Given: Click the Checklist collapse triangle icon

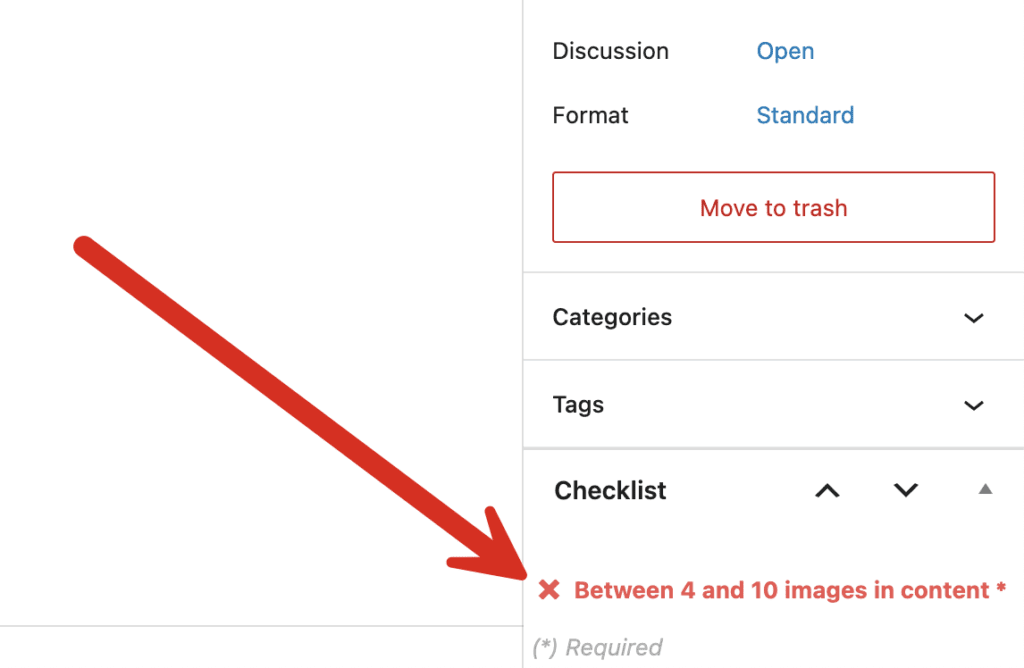Looking at the screenshot, I should point(984,489).
